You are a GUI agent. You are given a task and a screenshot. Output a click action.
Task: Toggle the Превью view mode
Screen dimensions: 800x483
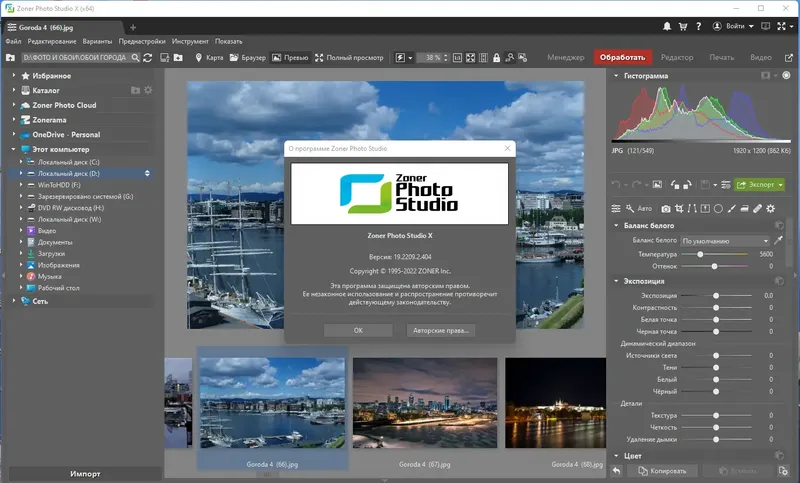point(290,58)
